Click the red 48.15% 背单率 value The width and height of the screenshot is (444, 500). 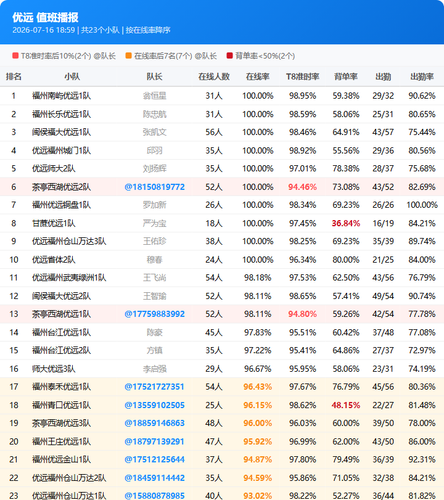pos(346,405)
